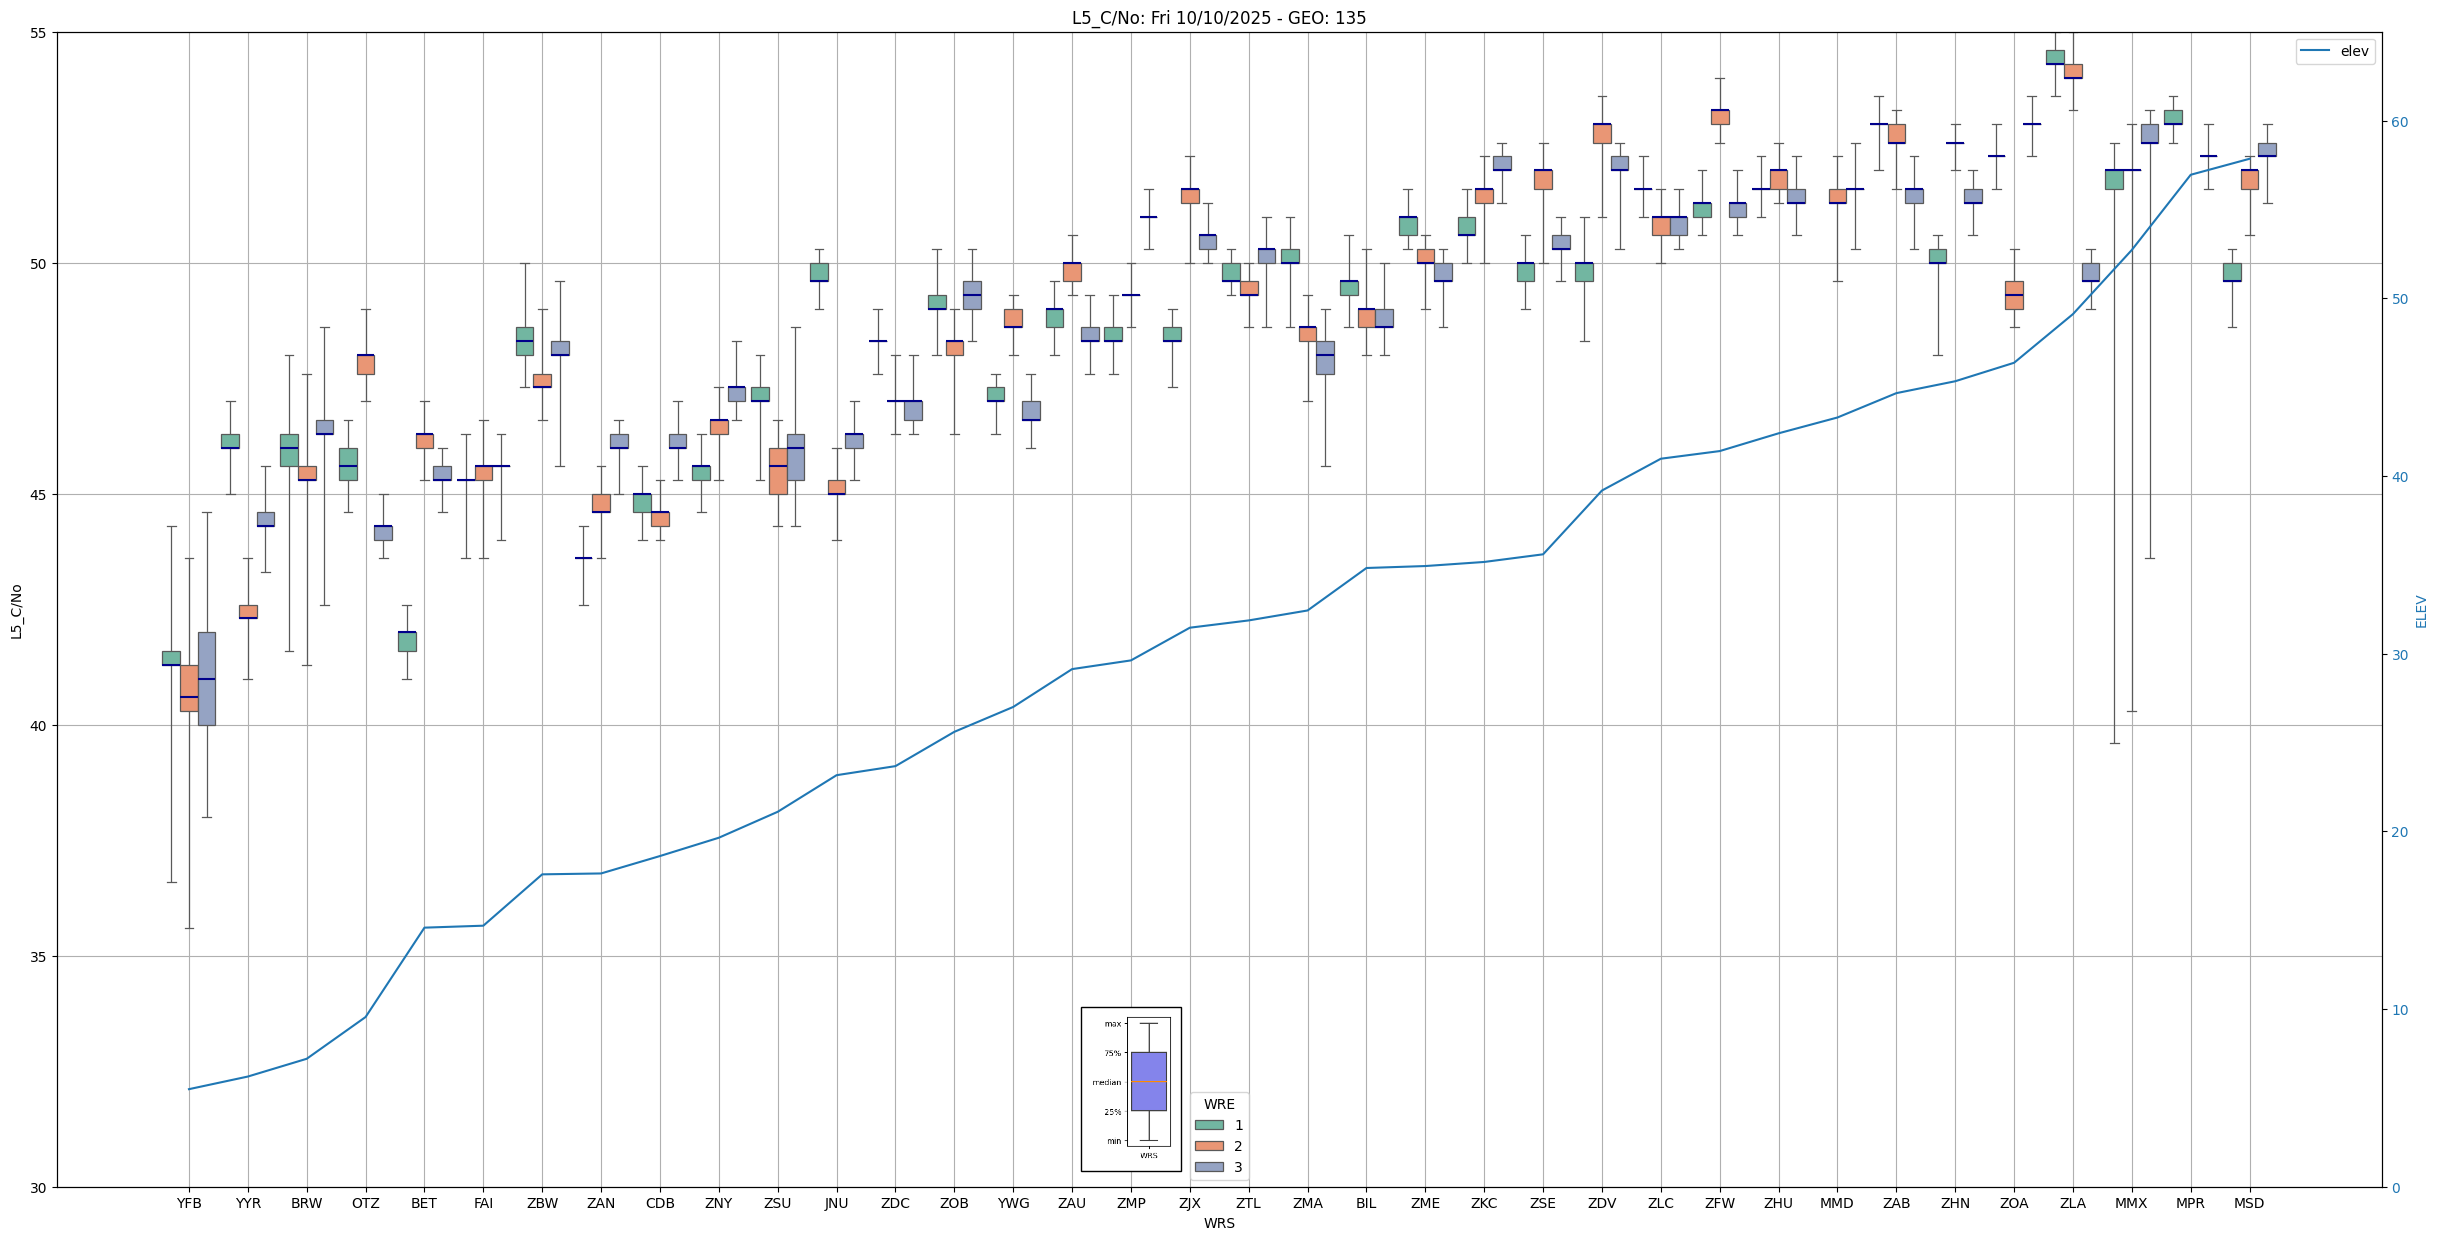
Task: Click the green WRE 1 legend swatch
Action: click(1209, 1125)
